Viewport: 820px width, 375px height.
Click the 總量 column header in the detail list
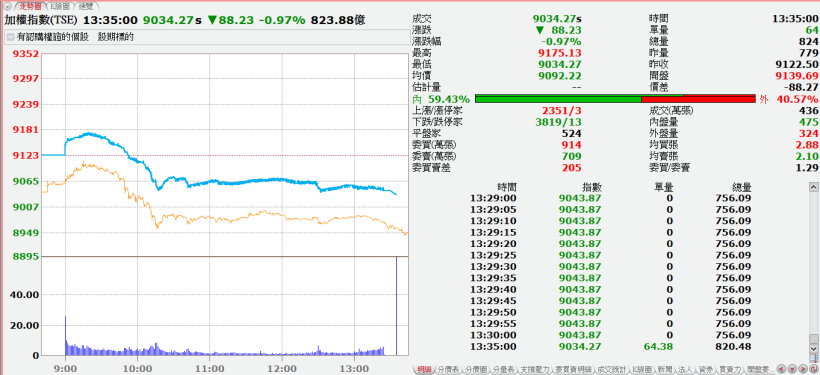(x=742, y=187)
